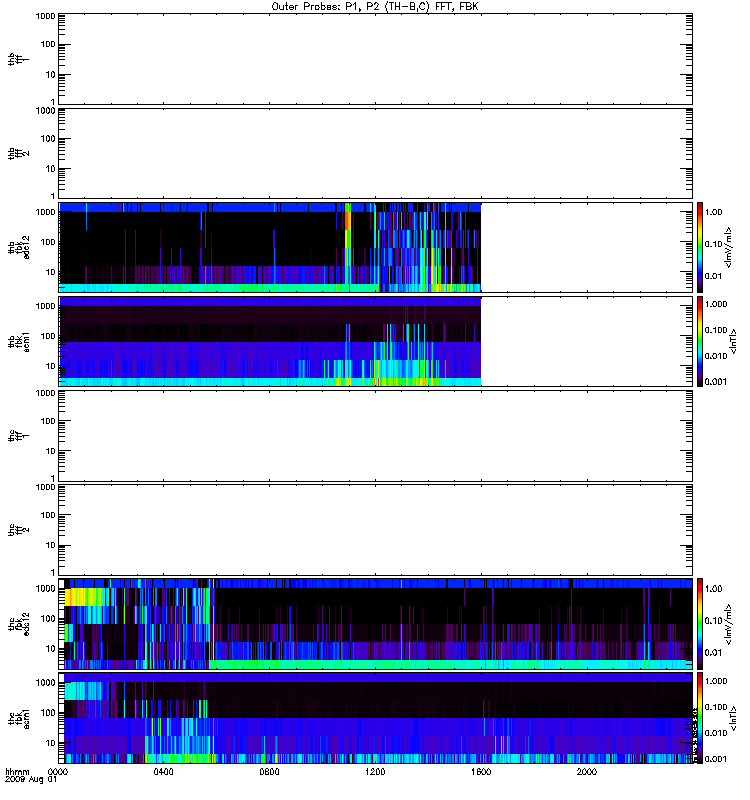The height and width of the screenshot is (800, 750).
Task: Click the '2000' time label on the x-axis
Action: [587, 772]
